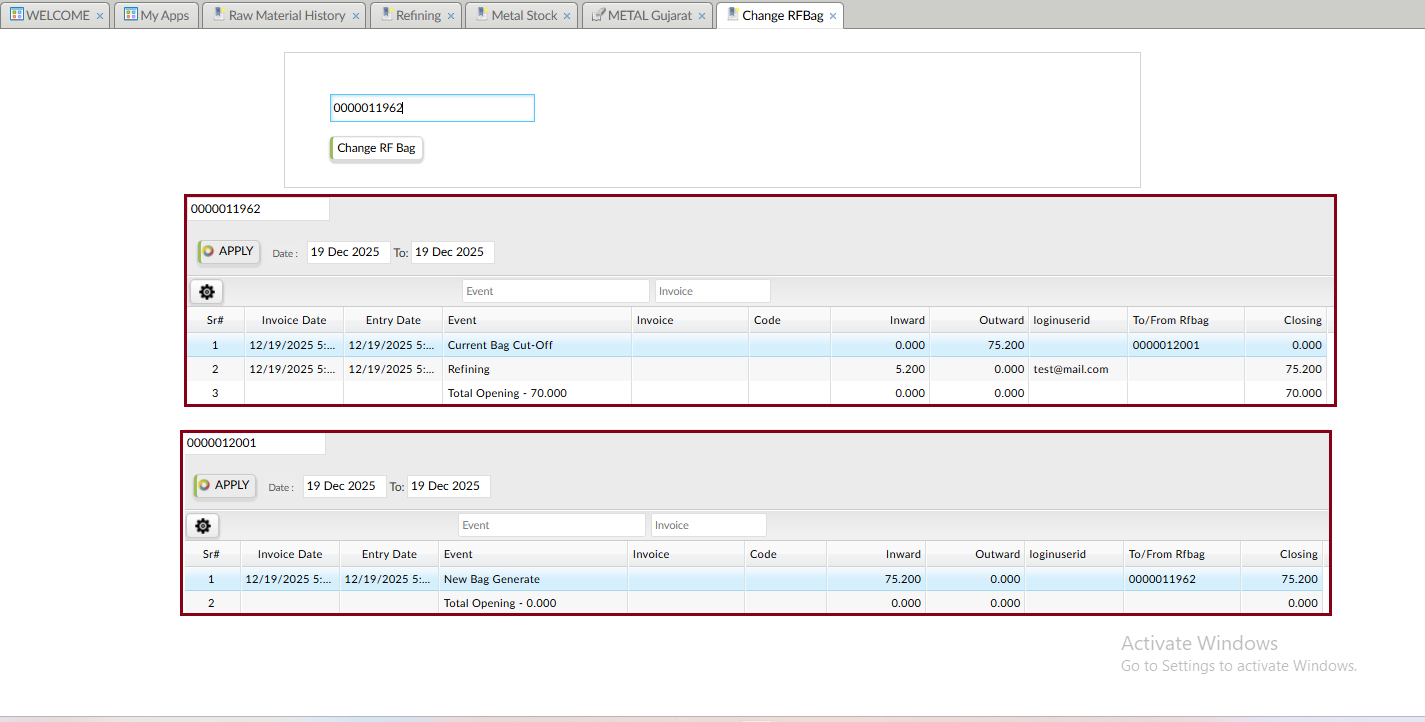Open the From date field in first panel
The image size is (1425, 722).
tap(347, 252)
